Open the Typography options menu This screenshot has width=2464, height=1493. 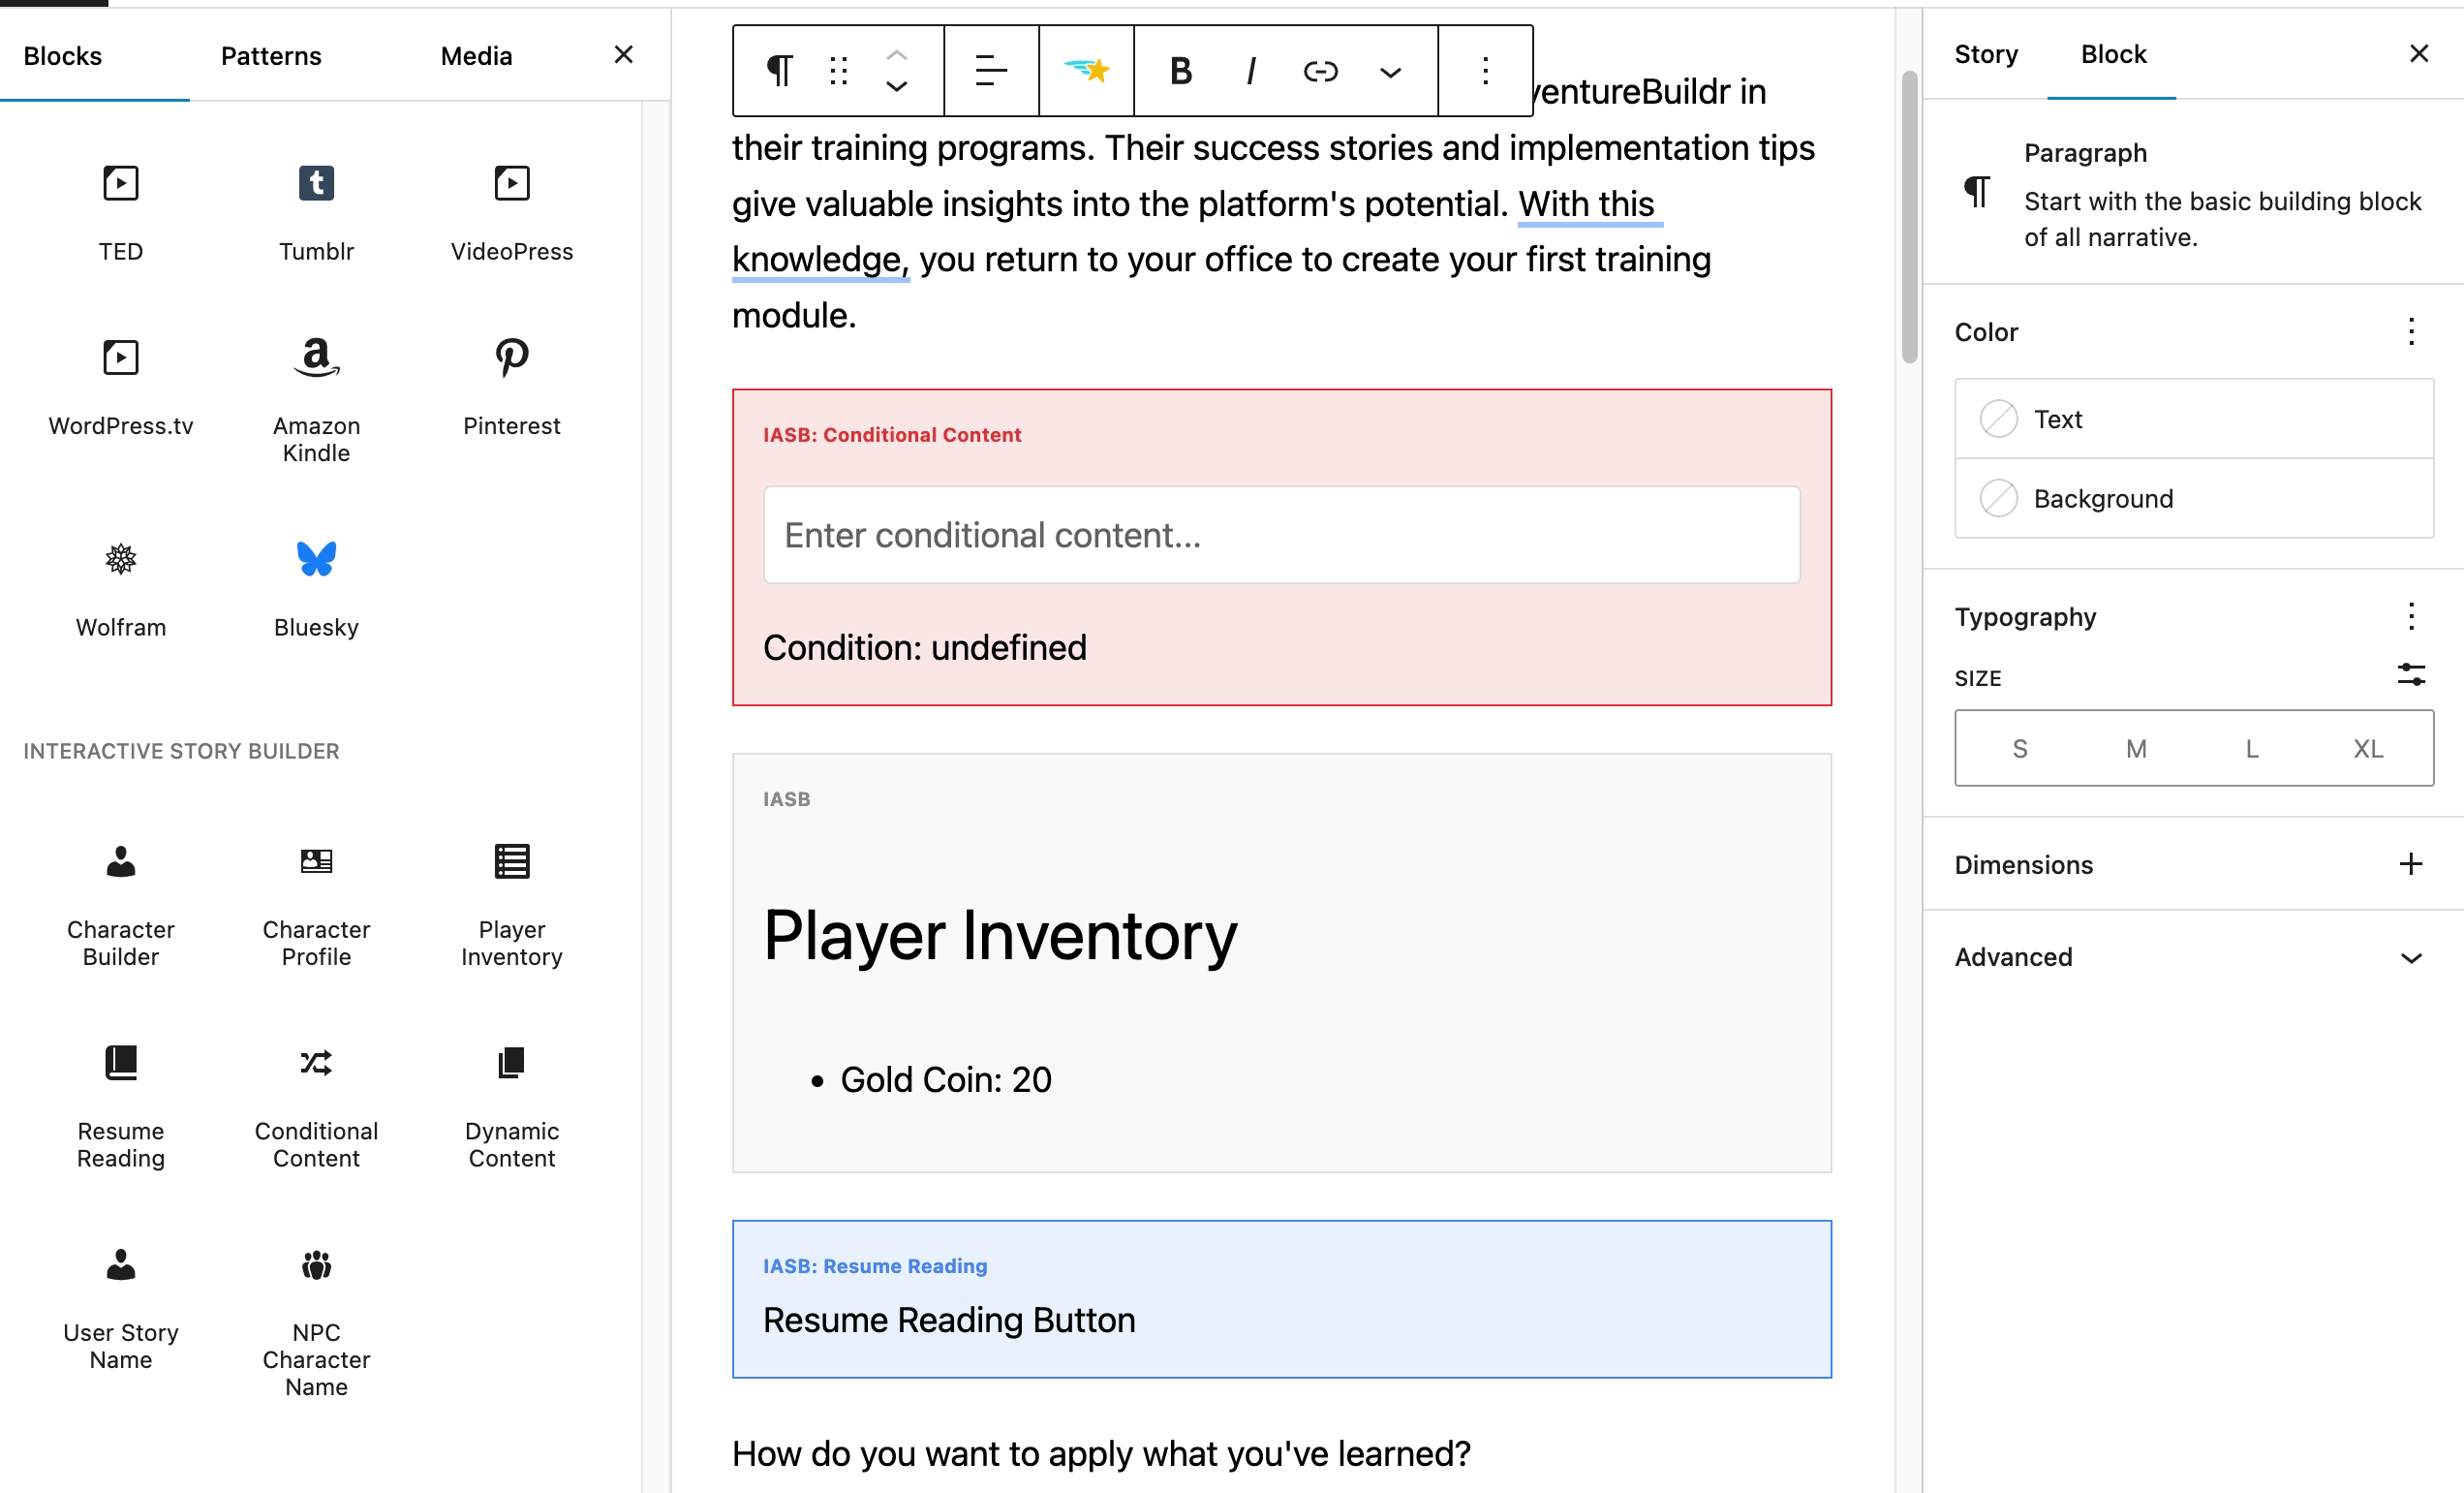pos(2411,617)
